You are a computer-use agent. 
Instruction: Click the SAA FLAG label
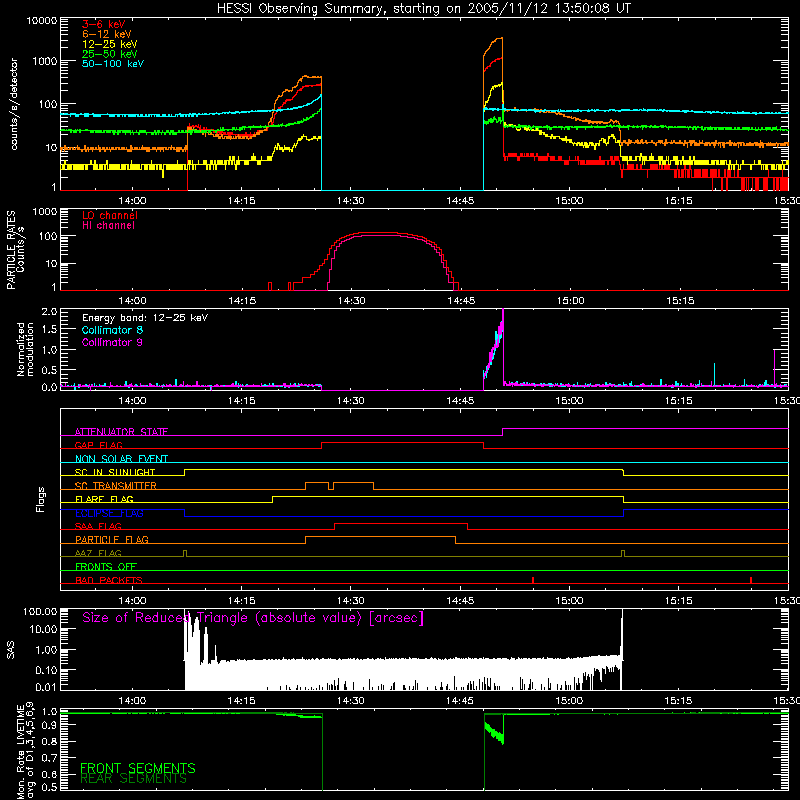(98, 526)
